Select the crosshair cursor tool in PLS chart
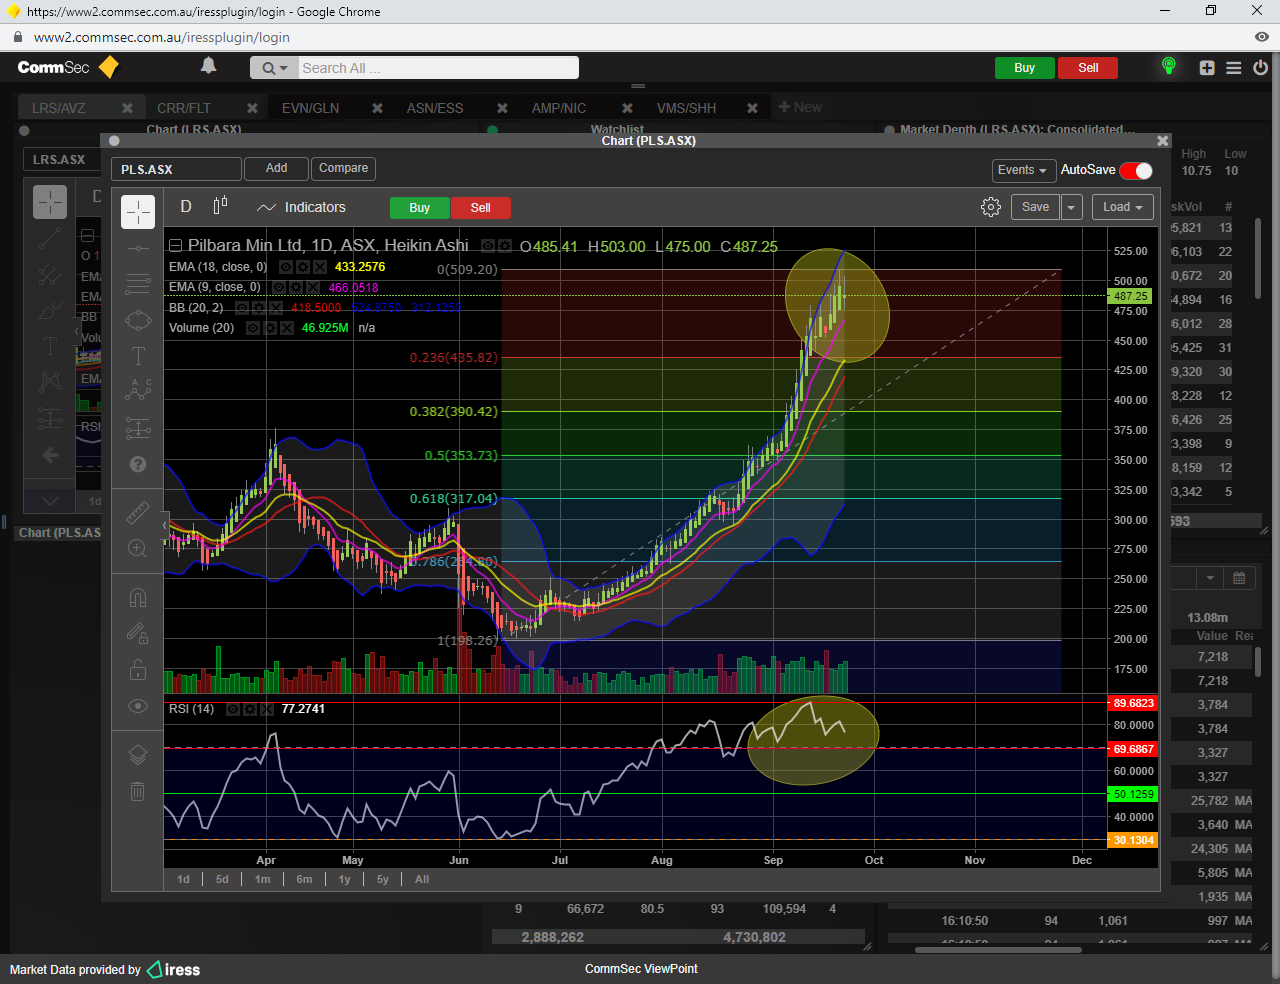 [138, 212]
